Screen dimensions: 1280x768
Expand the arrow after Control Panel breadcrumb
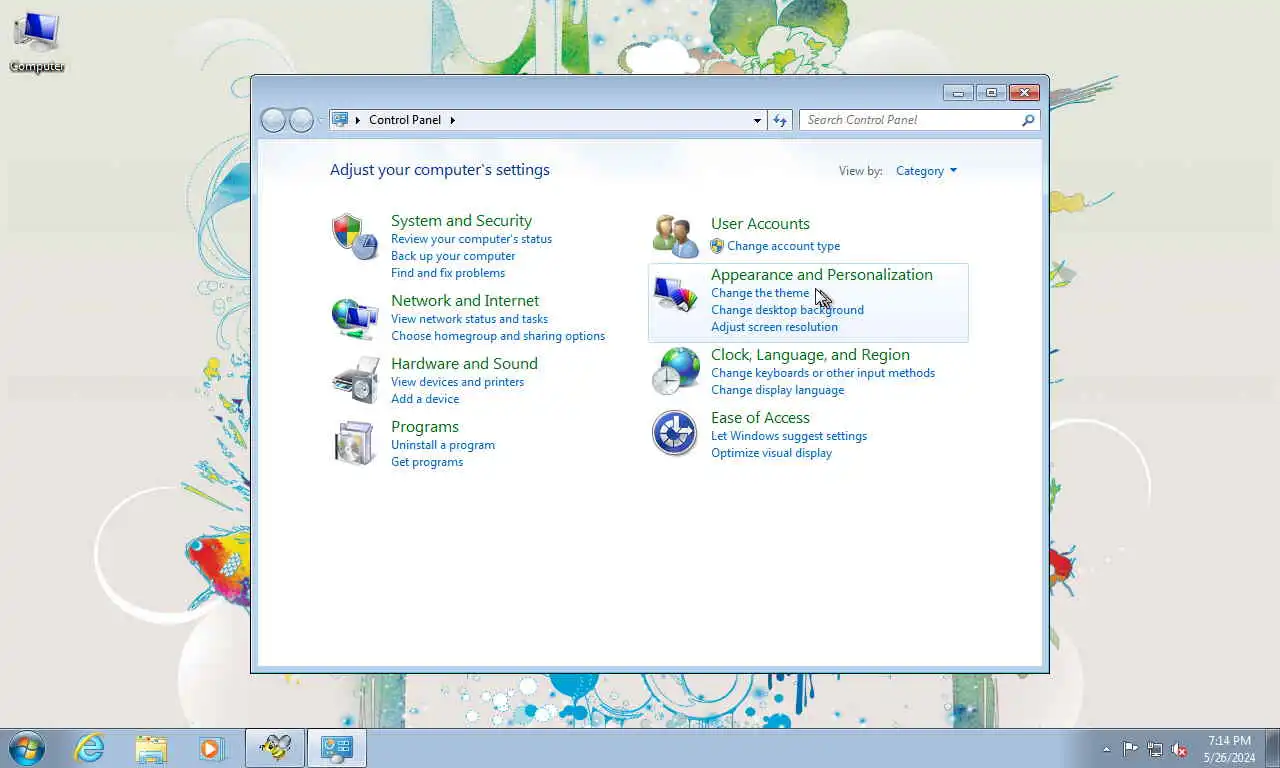coord(452,120)
